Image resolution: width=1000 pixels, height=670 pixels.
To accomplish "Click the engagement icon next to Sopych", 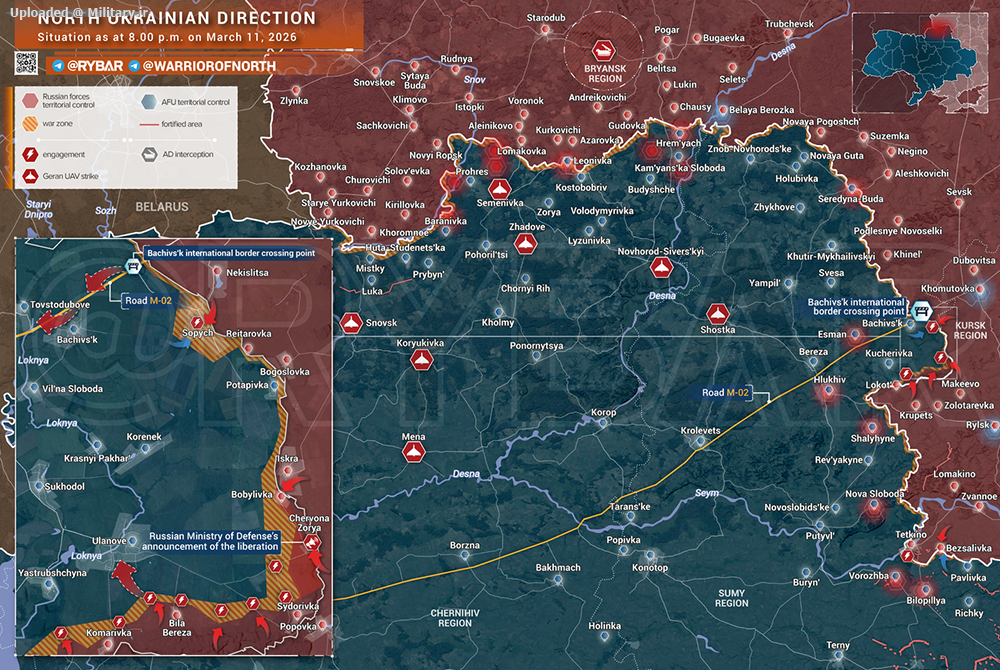I will tap(197, 323).
